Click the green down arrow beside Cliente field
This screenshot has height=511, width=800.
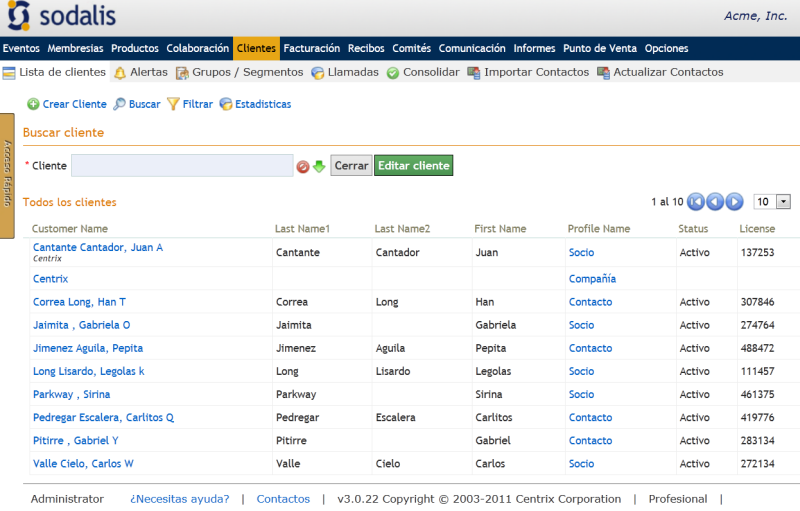click(x=319, y=166)
